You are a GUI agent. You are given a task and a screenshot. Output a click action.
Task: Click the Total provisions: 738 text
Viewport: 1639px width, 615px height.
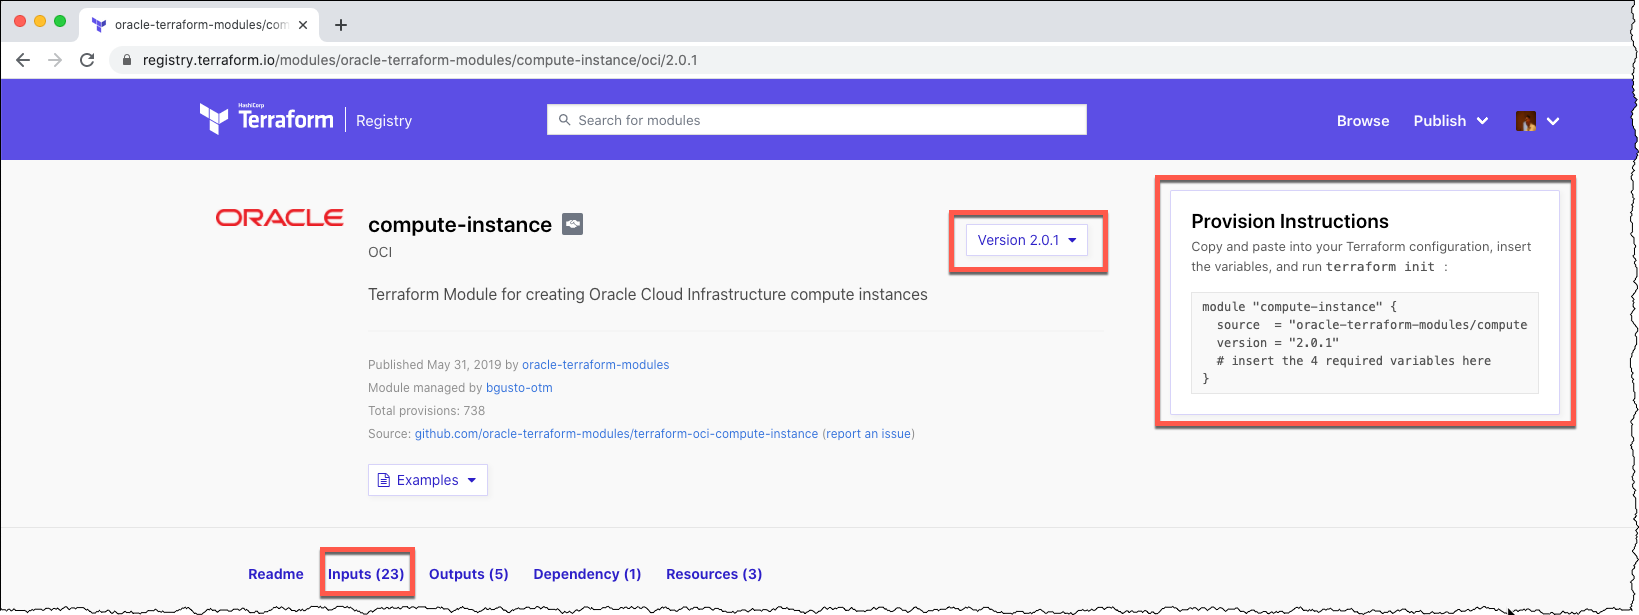click(426, 411)
